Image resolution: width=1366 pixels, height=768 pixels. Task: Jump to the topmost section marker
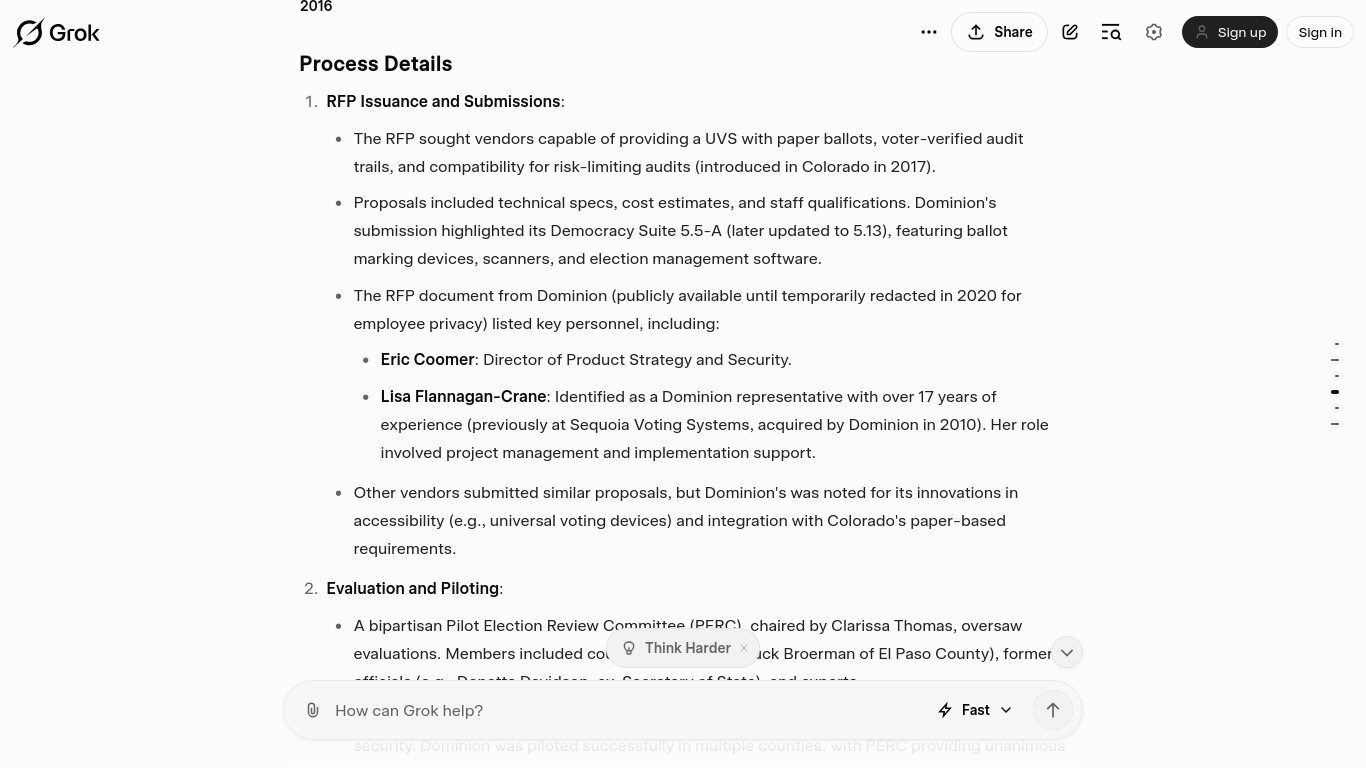tap(1336, 344)
